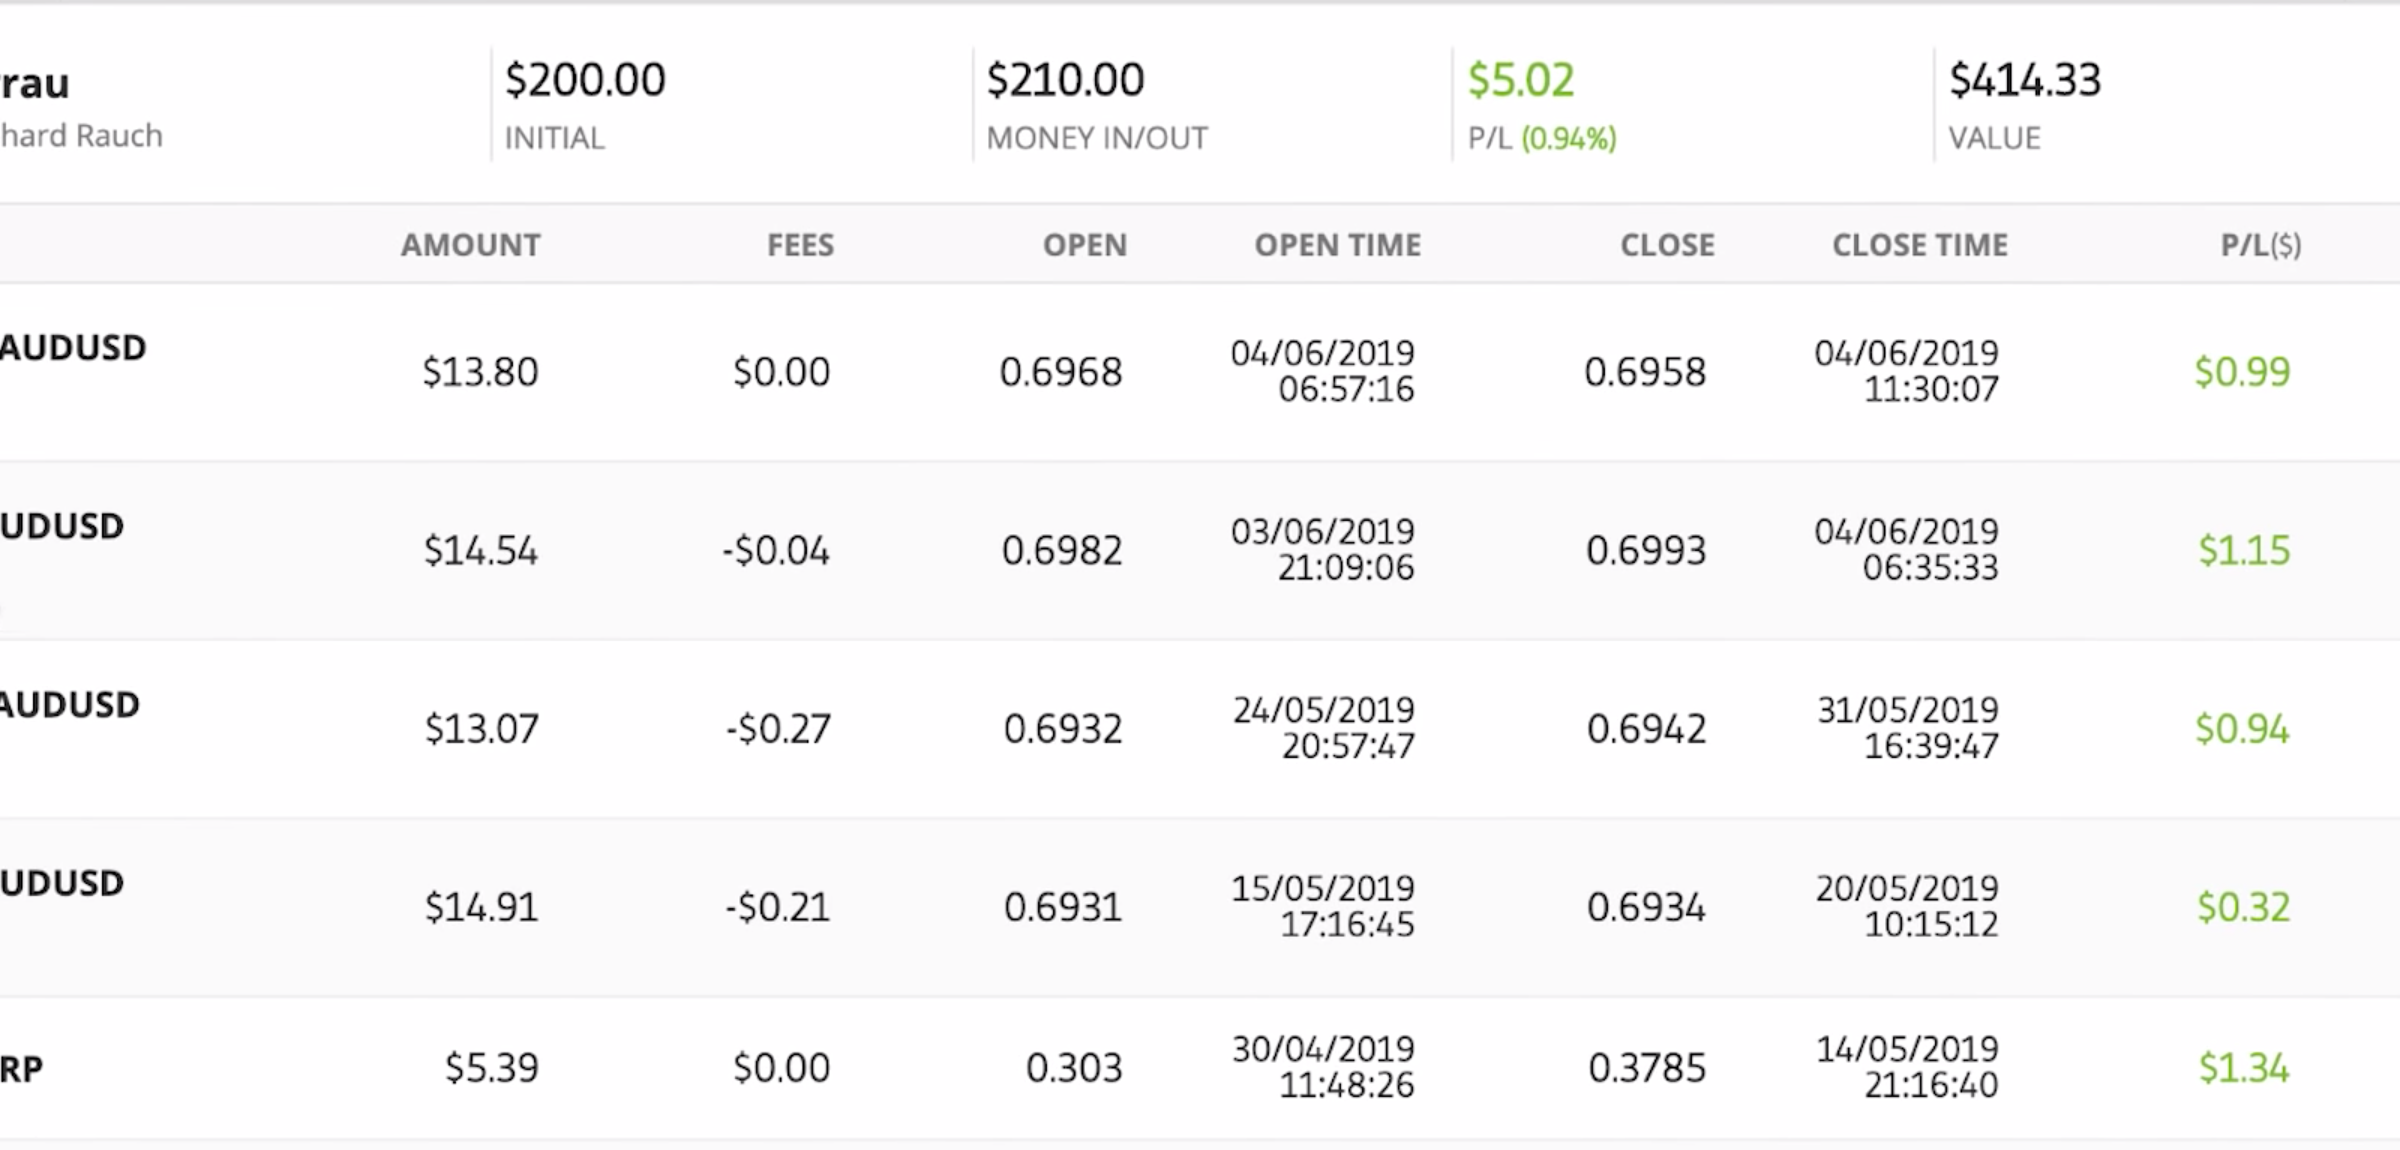The width and height of the screenshot is (2400, 1150).
Task: Click close price 0.3785
Action: [1647, 1068]
